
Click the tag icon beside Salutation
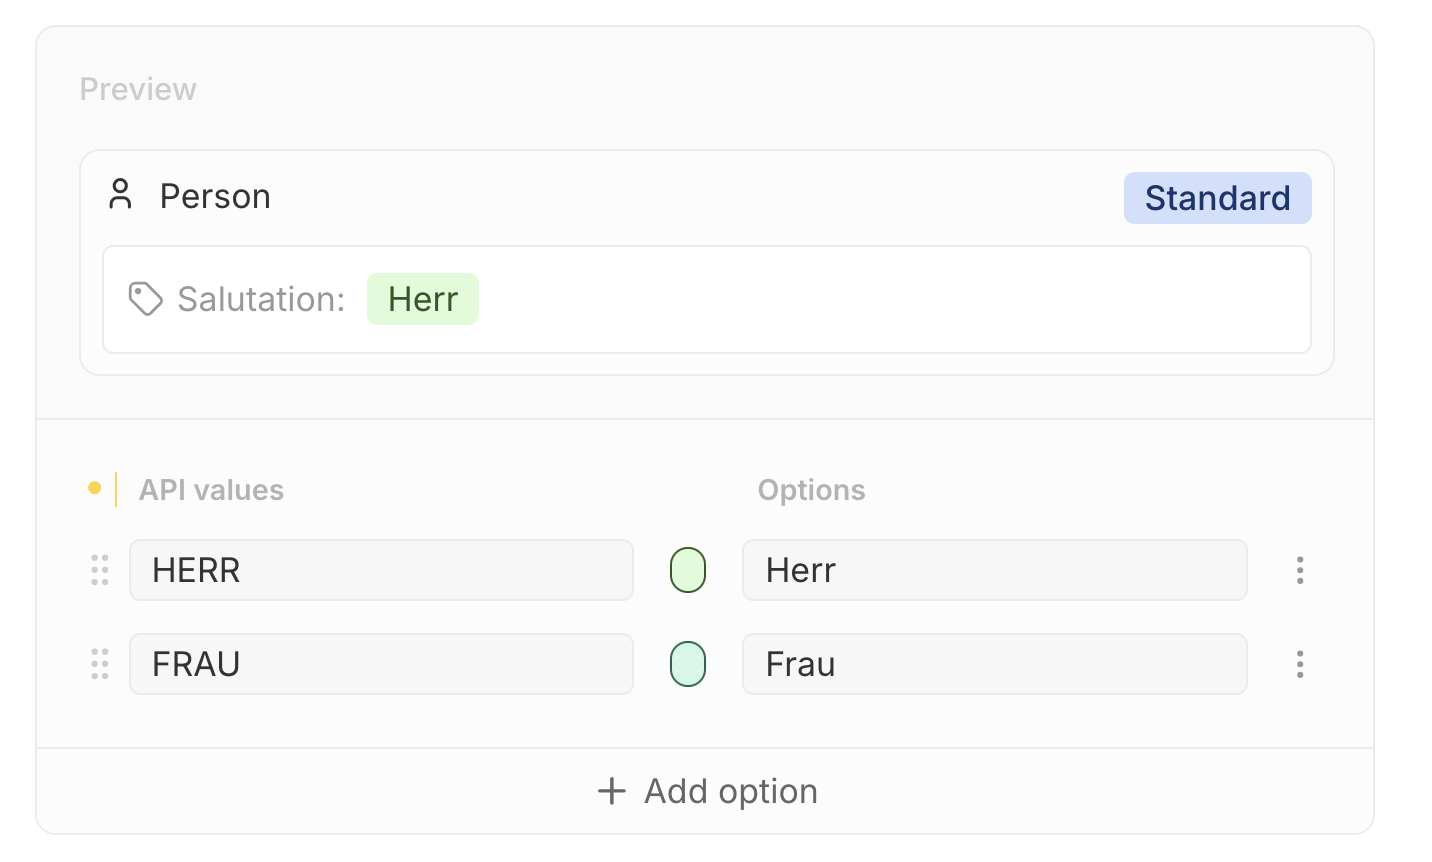pos(146,299)
